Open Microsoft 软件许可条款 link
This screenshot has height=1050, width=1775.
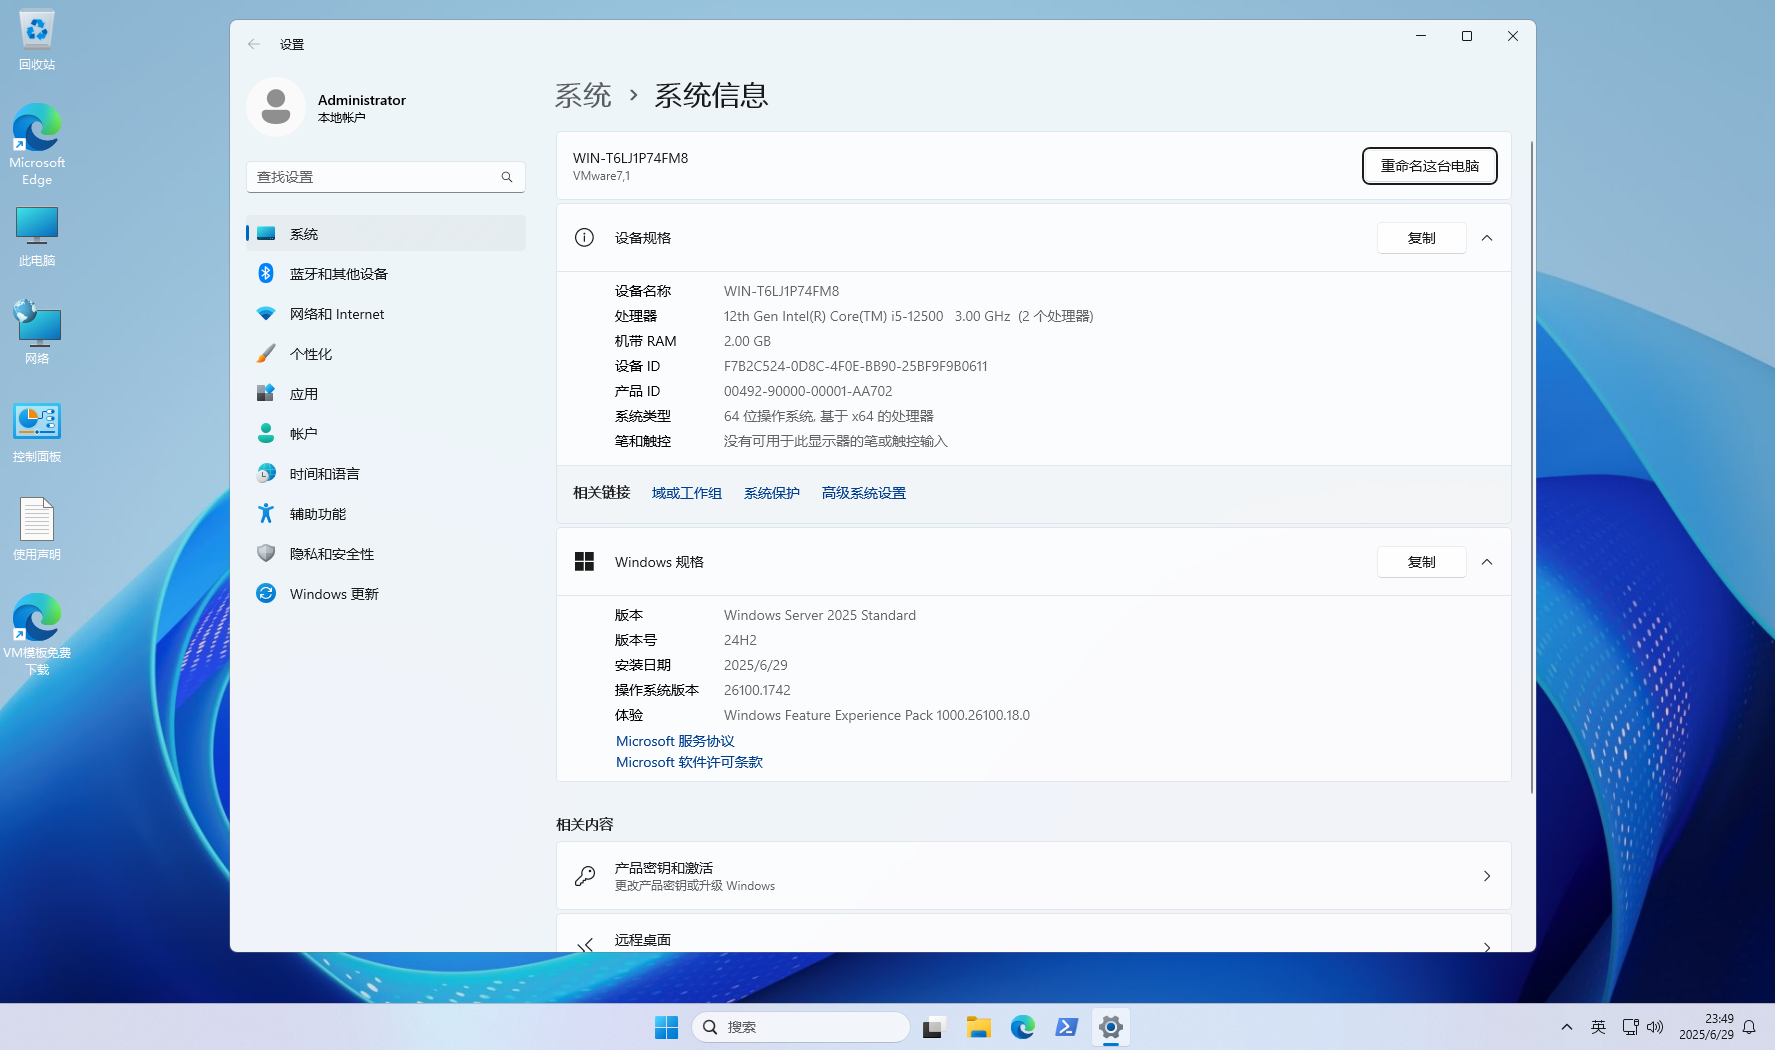(689, 762)
